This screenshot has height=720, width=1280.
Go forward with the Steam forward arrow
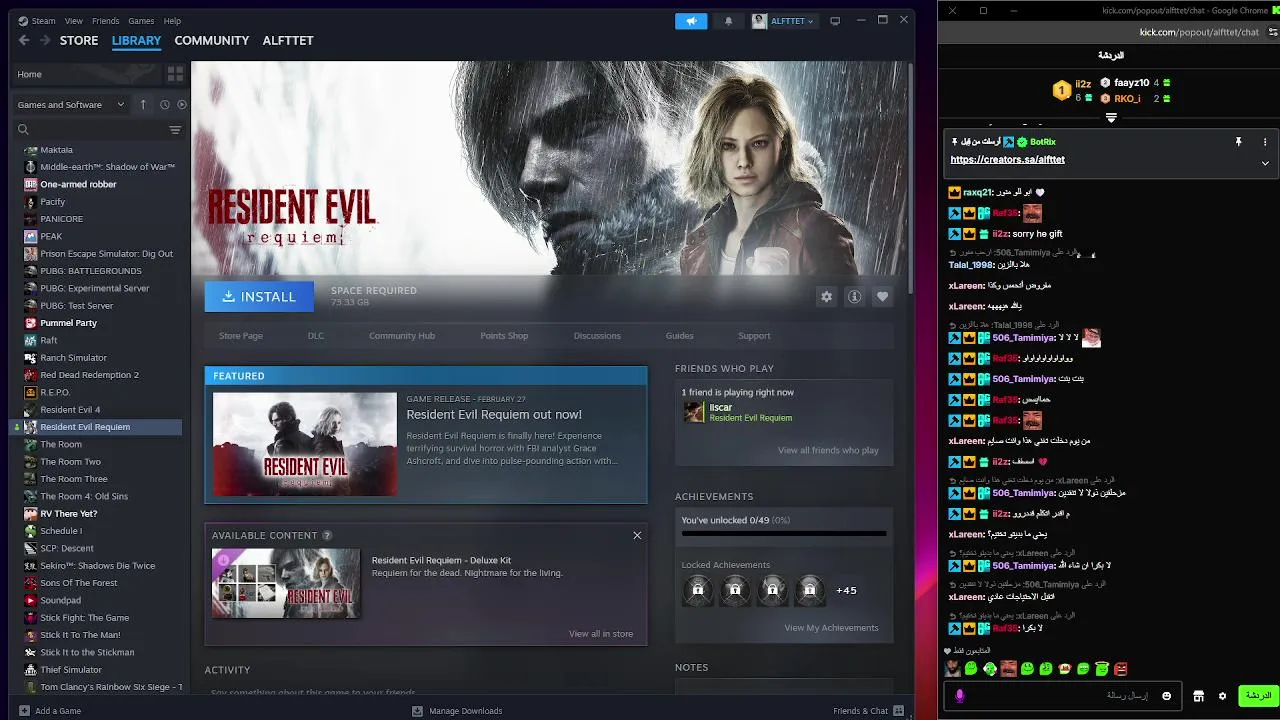[x=45, y=40]
